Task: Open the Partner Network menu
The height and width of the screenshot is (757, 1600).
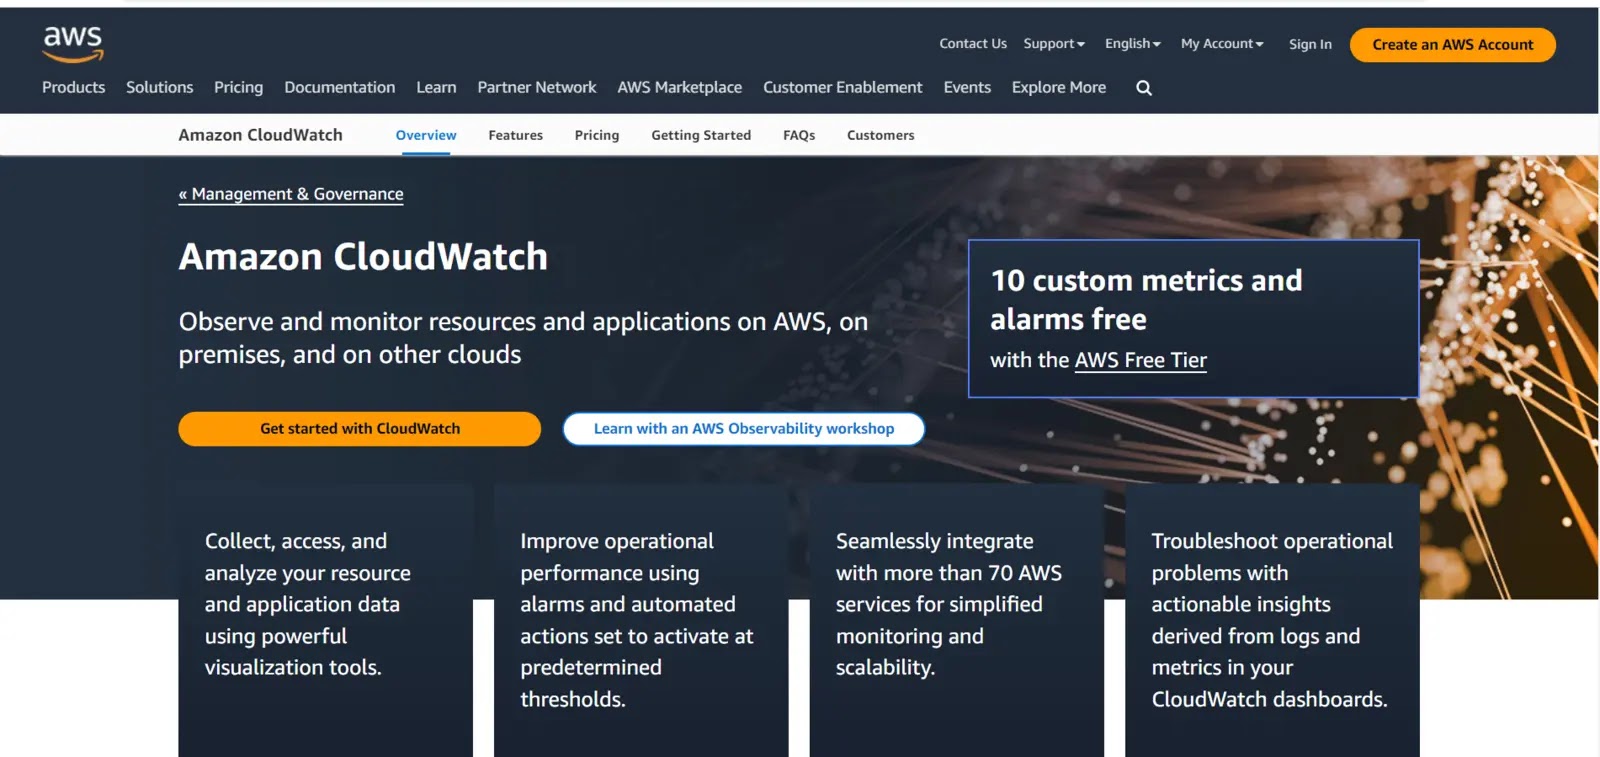Action: click(x=537, y=87)
